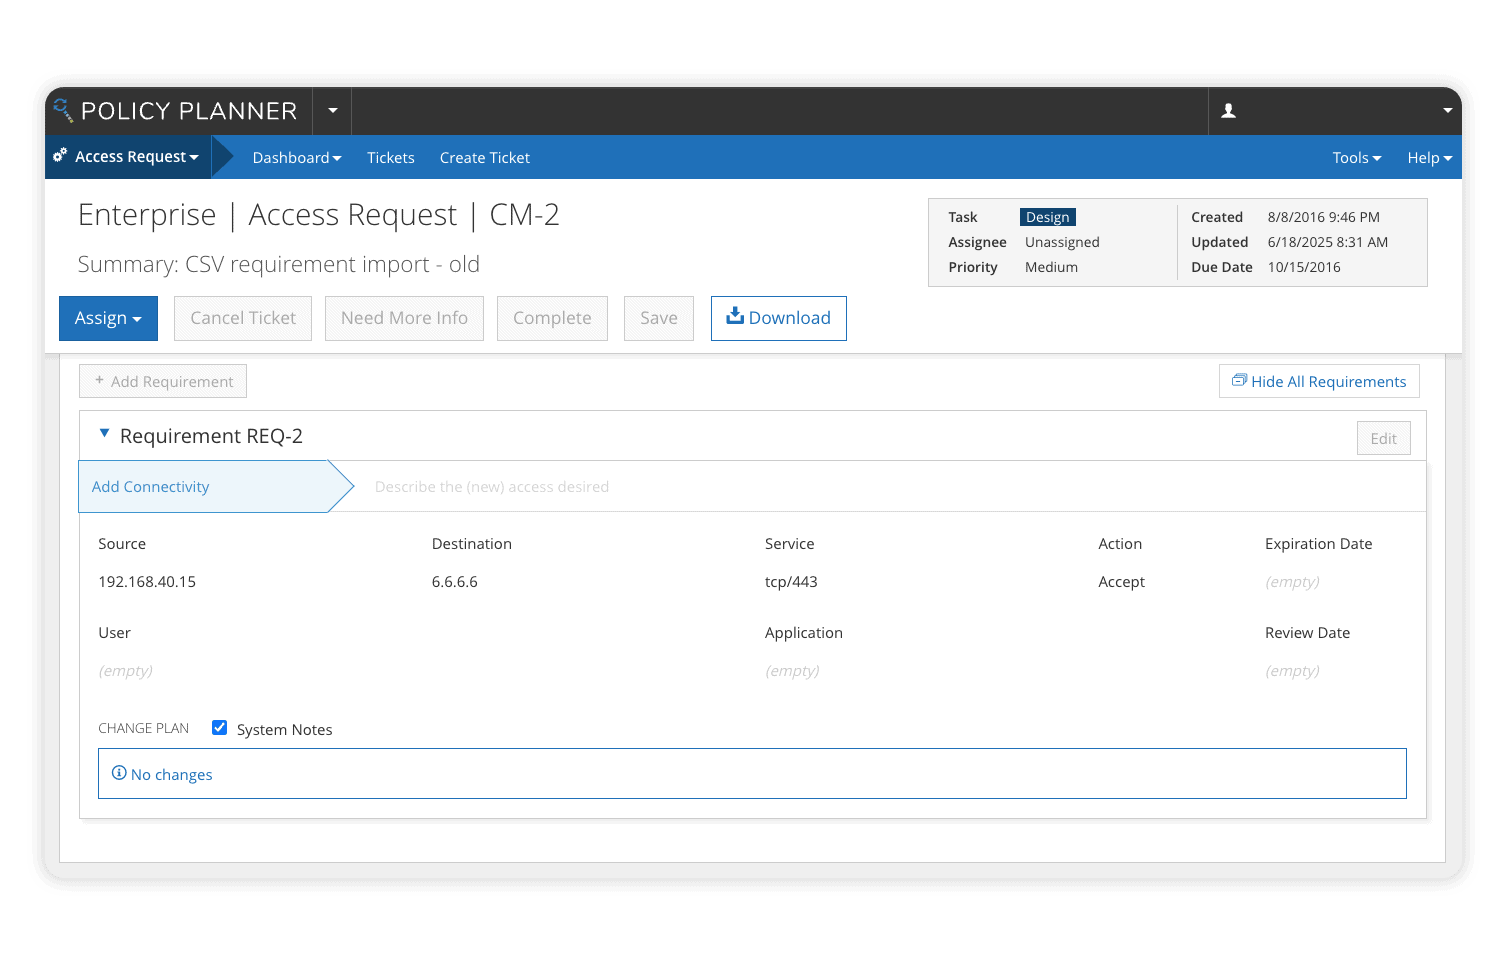This screenshot has width=1508, height=968.
Task: Click the Summary CSV requirement import text
Action: coord(279,264)
